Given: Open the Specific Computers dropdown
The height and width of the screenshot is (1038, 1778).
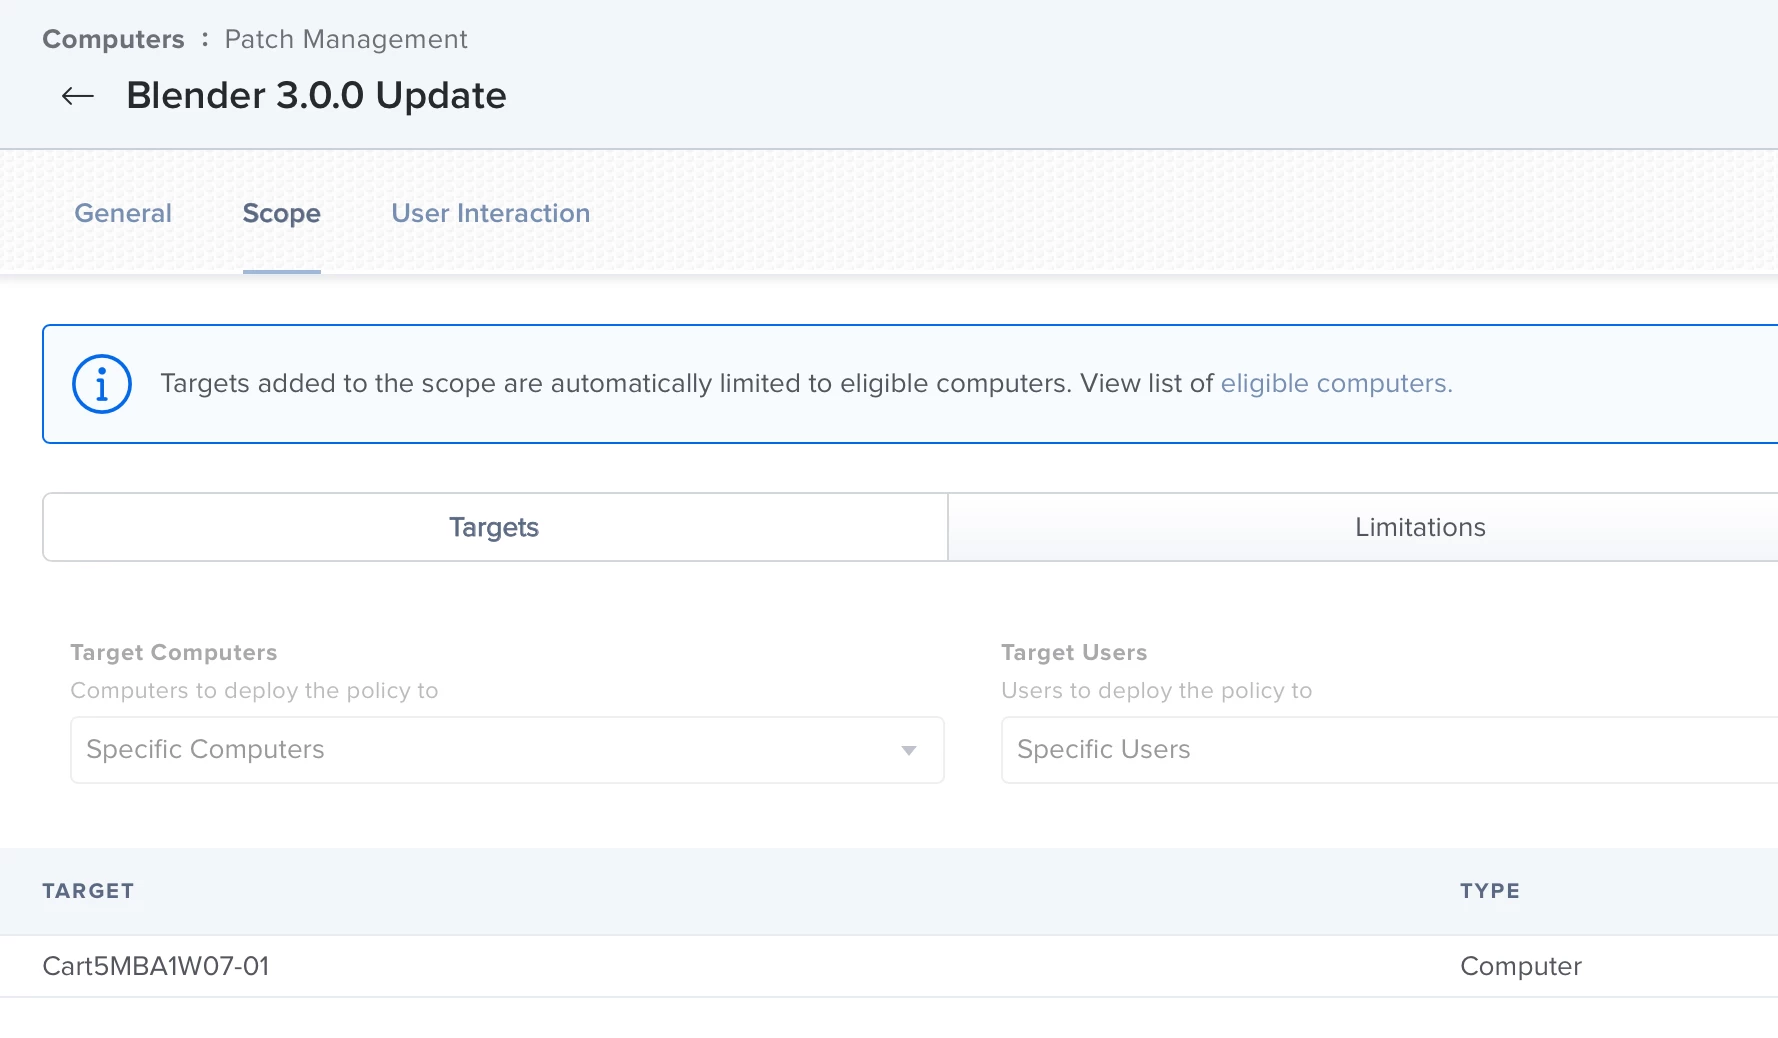Looking at the screenshot, I should 507,750.
